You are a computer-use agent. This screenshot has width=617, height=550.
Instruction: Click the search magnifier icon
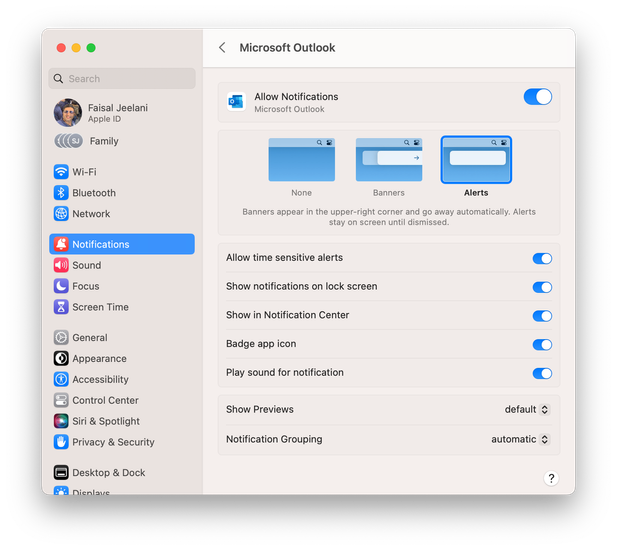click(58, 79)
